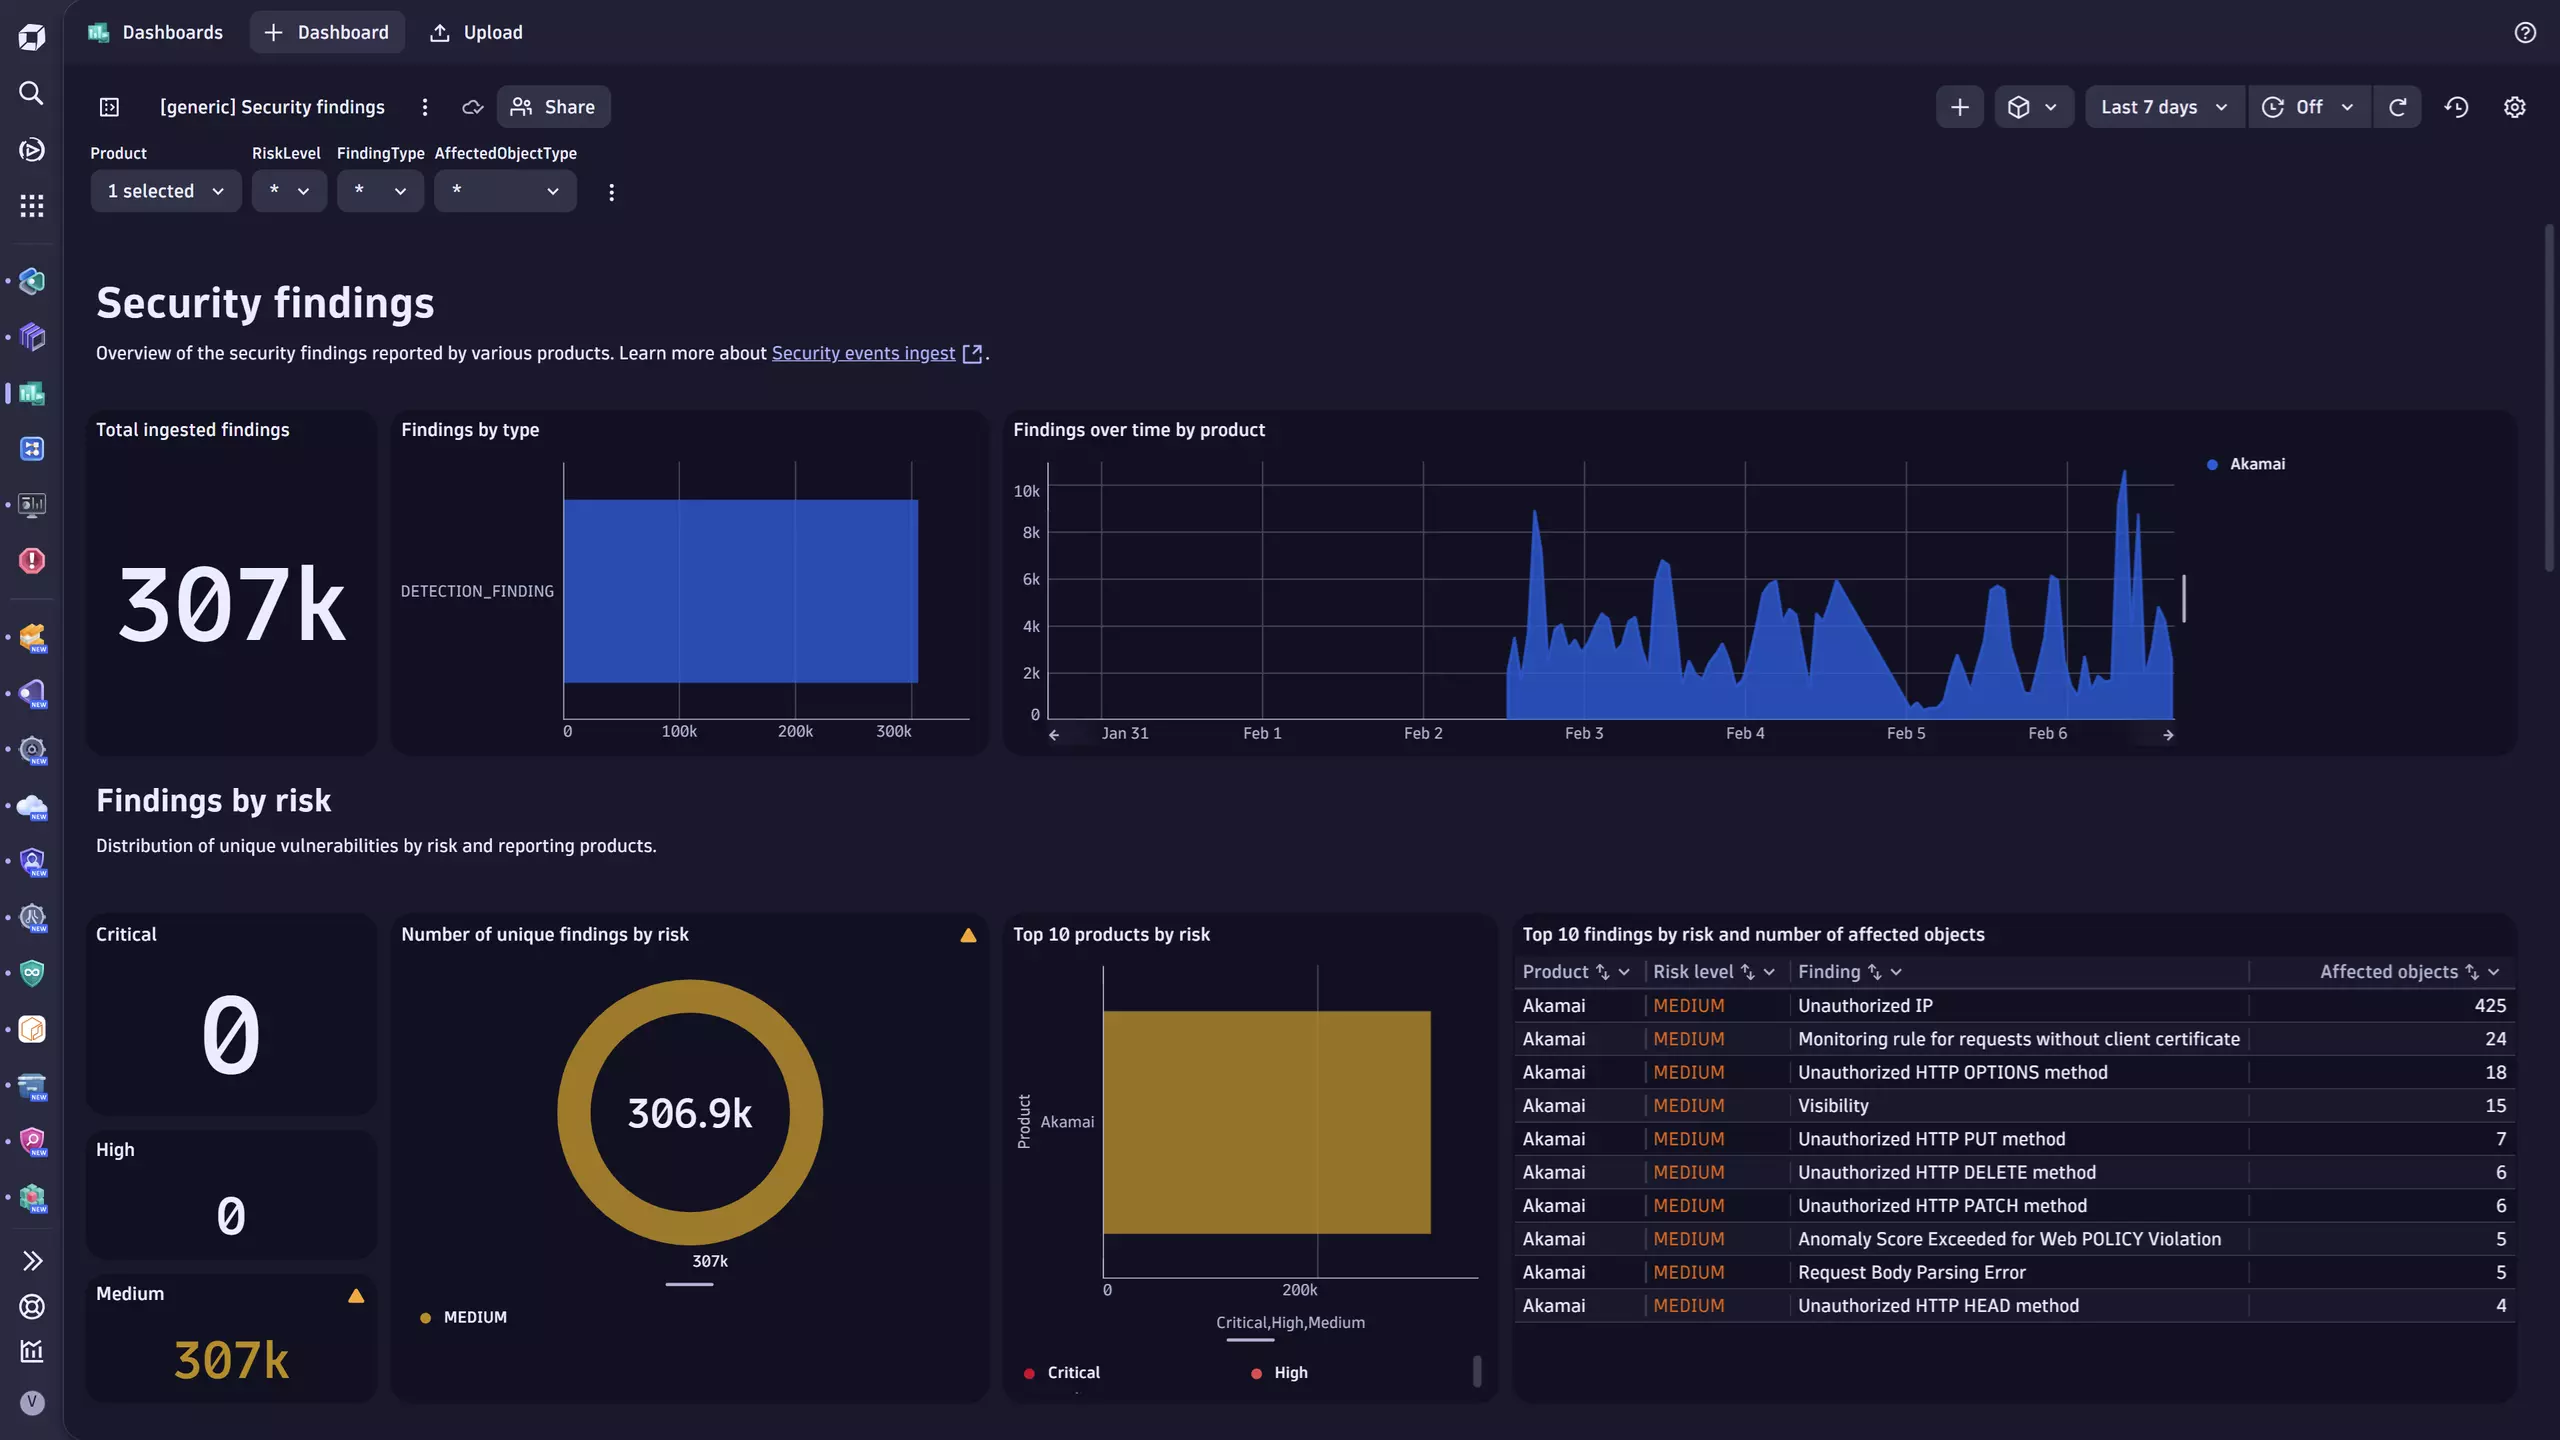This screenshot has width=2560, height=1440.
Task: Open dashboard version history
Action: (x=2457, y=106)
